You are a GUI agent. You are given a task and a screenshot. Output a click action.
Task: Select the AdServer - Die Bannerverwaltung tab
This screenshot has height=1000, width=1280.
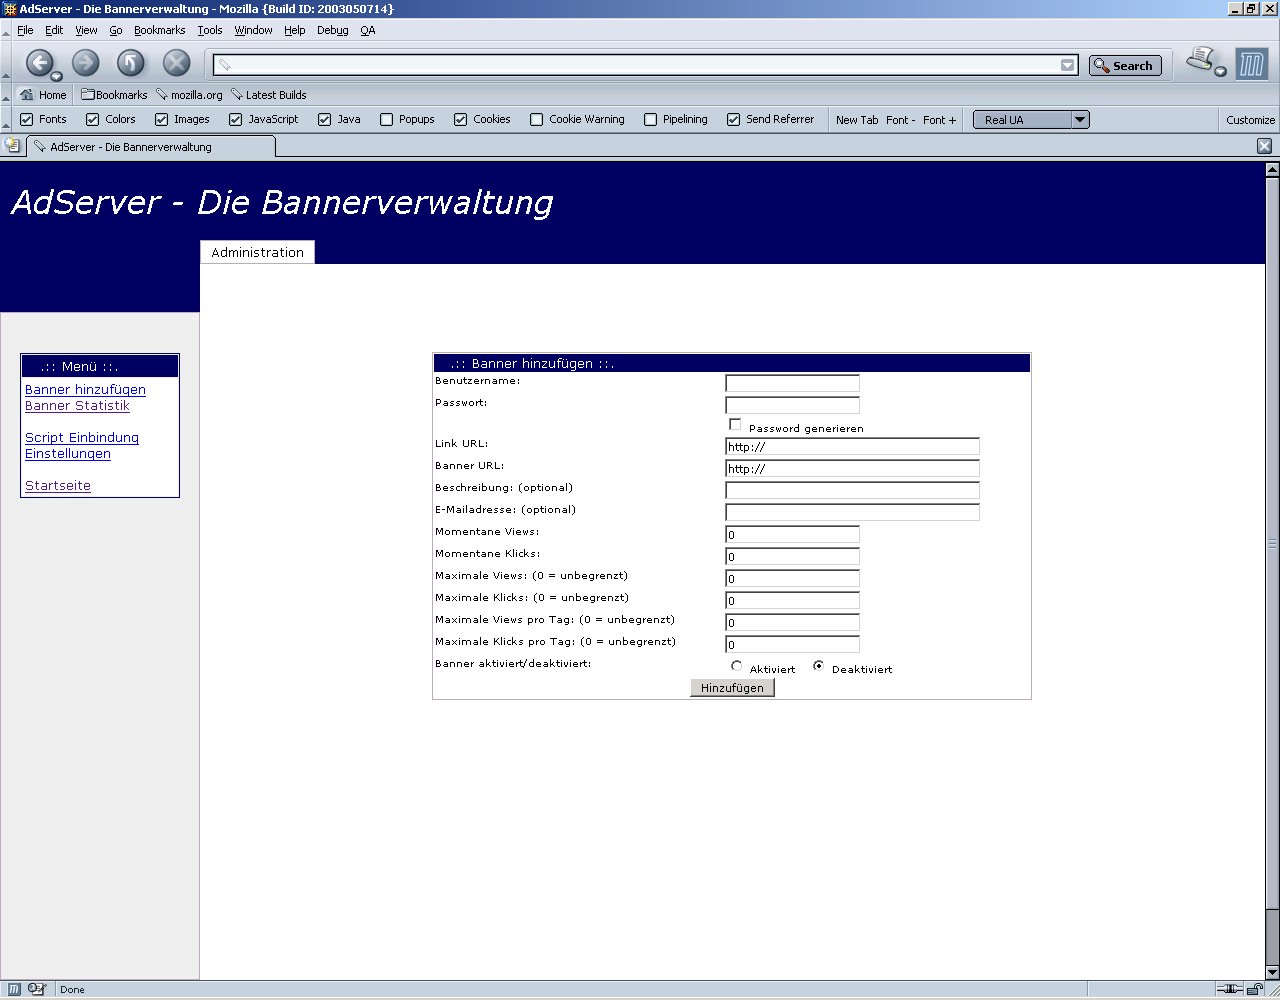pyautogui.click(x=150, y=147)
